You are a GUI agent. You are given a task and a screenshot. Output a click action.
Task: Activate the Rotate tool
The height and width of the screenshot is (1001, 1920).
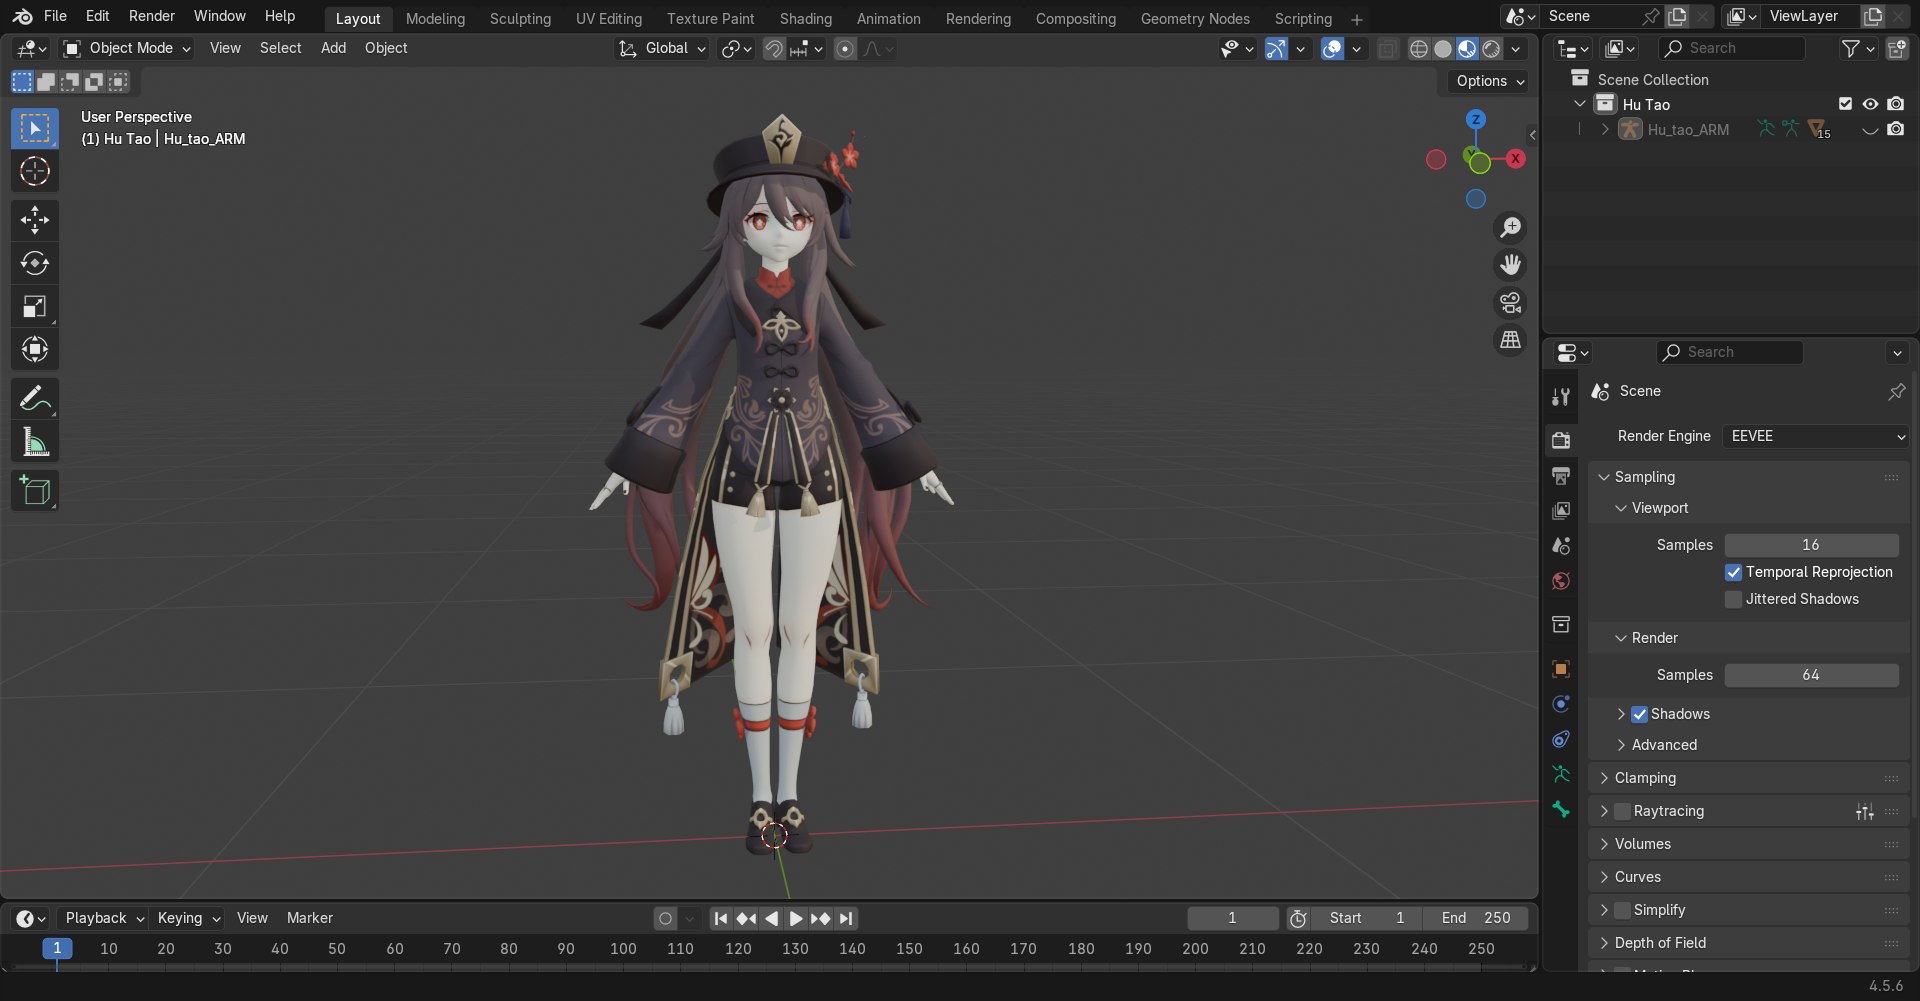click(35, 263)
